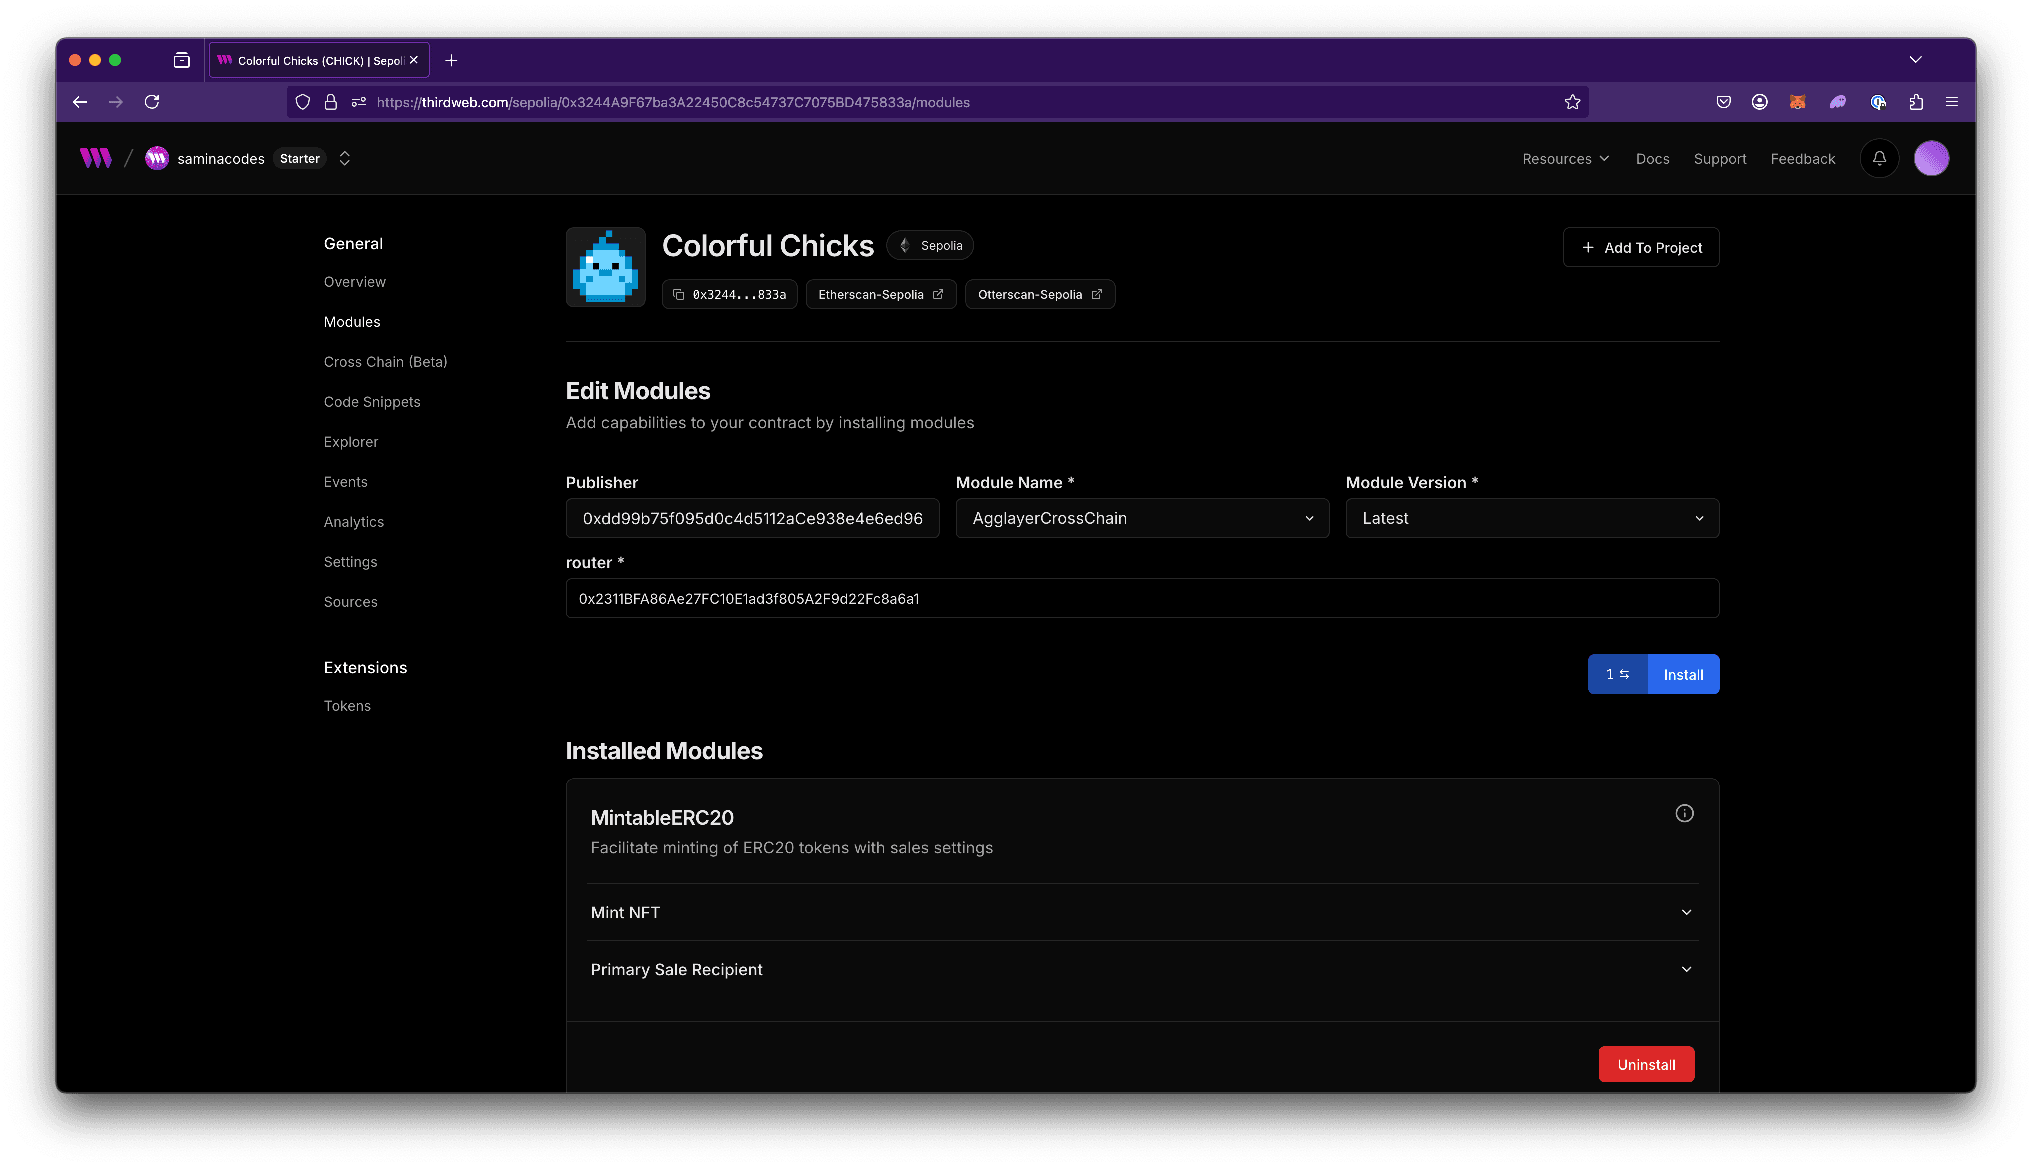2032x1167 pixels.
Task: Open notifications bell icon
Action: point(1879,158)
